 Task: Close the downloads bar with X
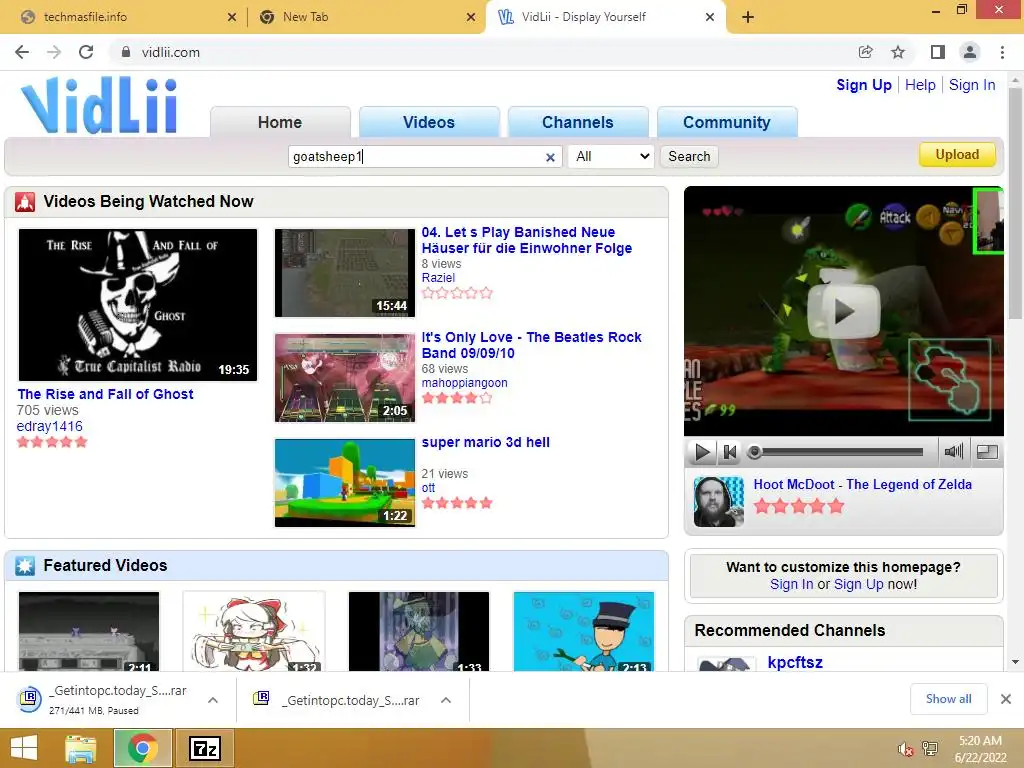tap(1006, 699)
